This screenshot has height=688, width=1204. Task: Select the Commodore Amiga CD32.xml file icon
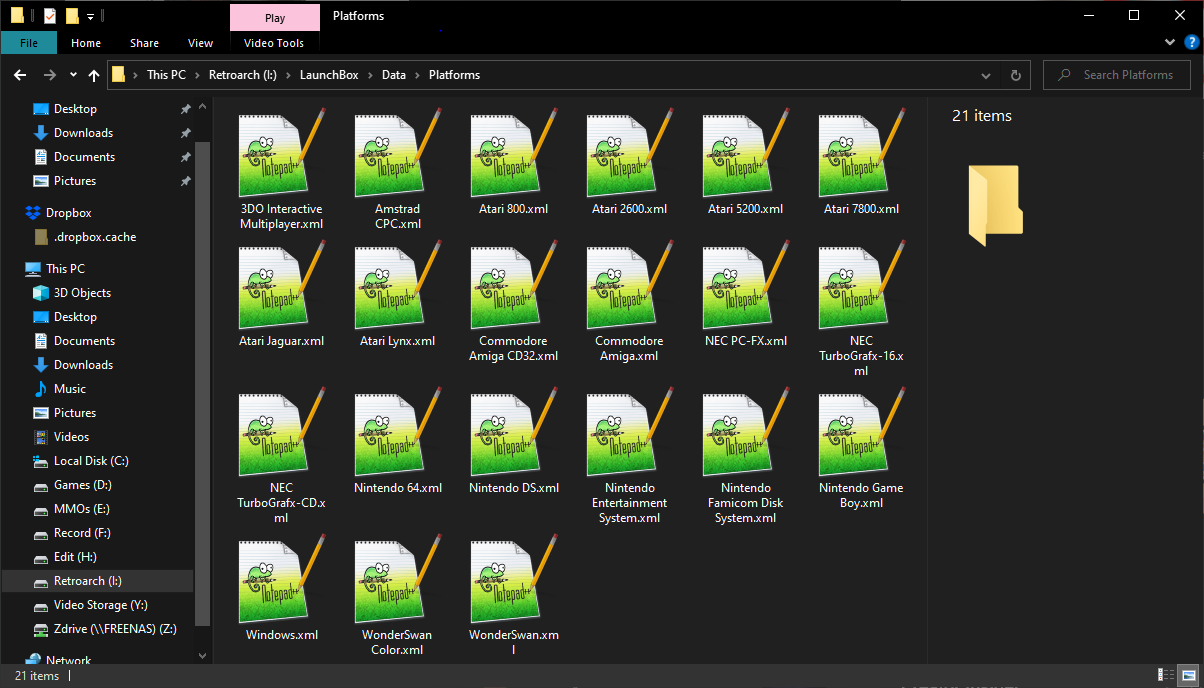513,284
